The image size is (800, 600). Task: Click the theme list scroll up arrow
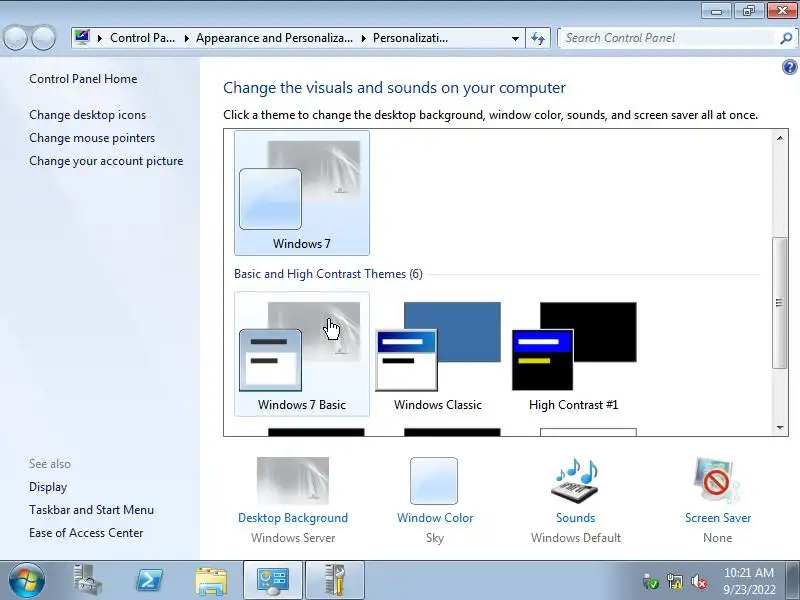(x=780, y=138)
